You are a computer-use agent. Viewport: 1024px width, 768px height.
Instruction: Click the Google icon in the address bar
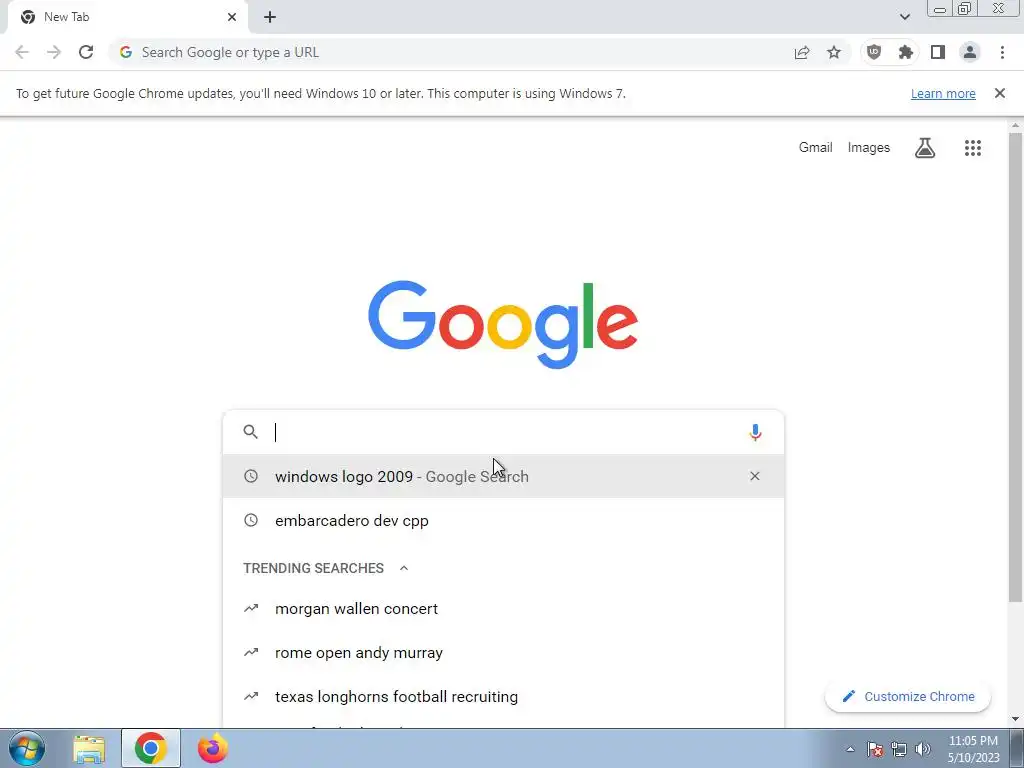[126, 52]
